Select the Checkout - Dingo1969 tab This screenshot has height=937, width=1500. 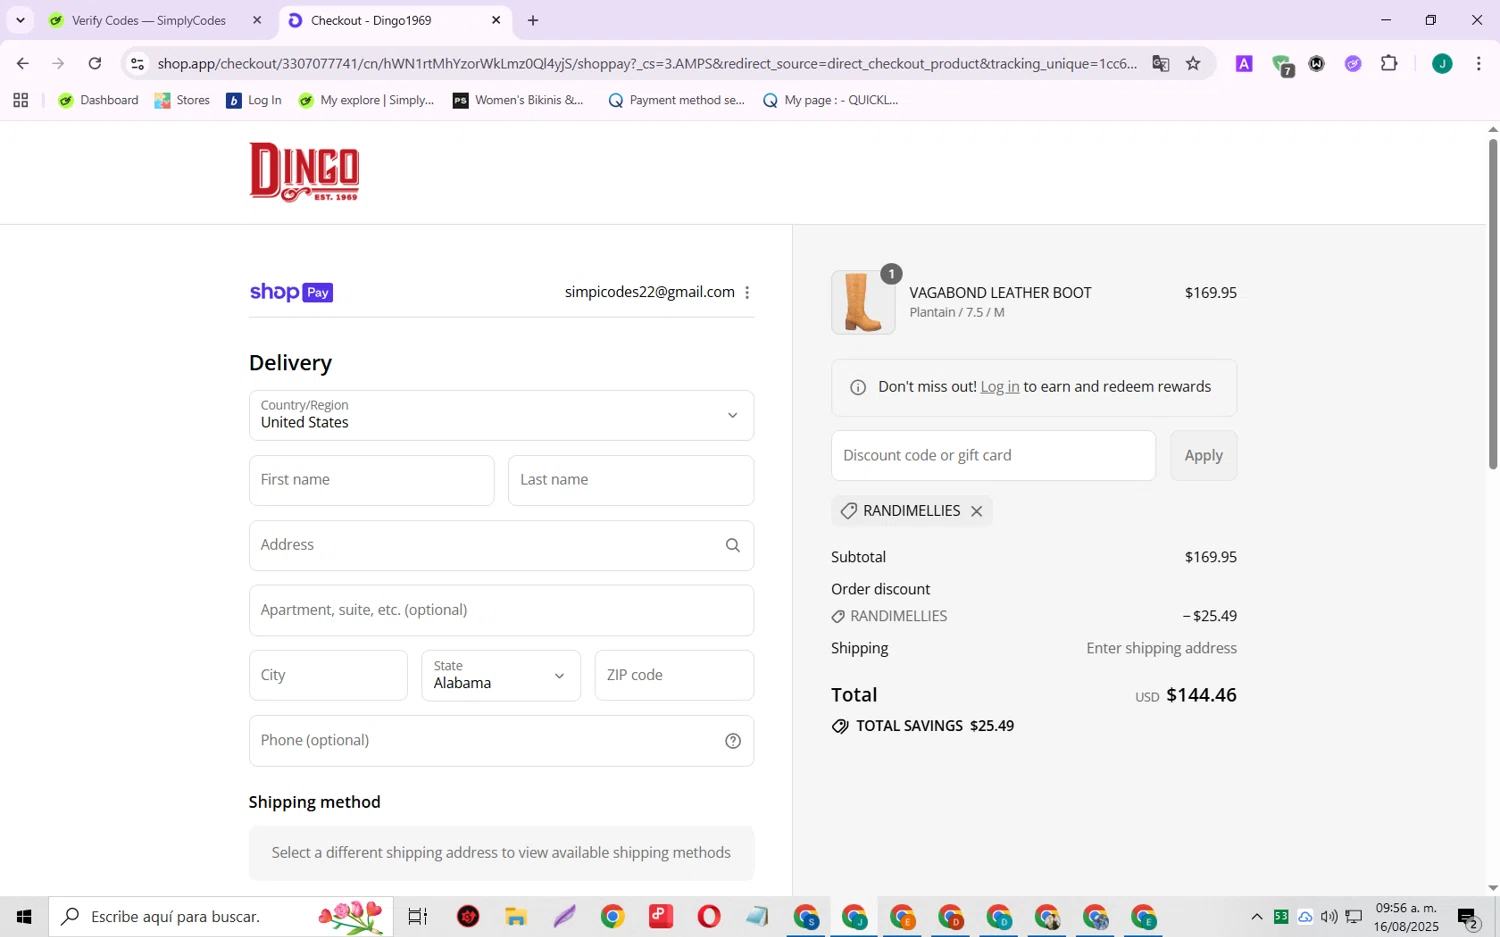pos(371,20)
